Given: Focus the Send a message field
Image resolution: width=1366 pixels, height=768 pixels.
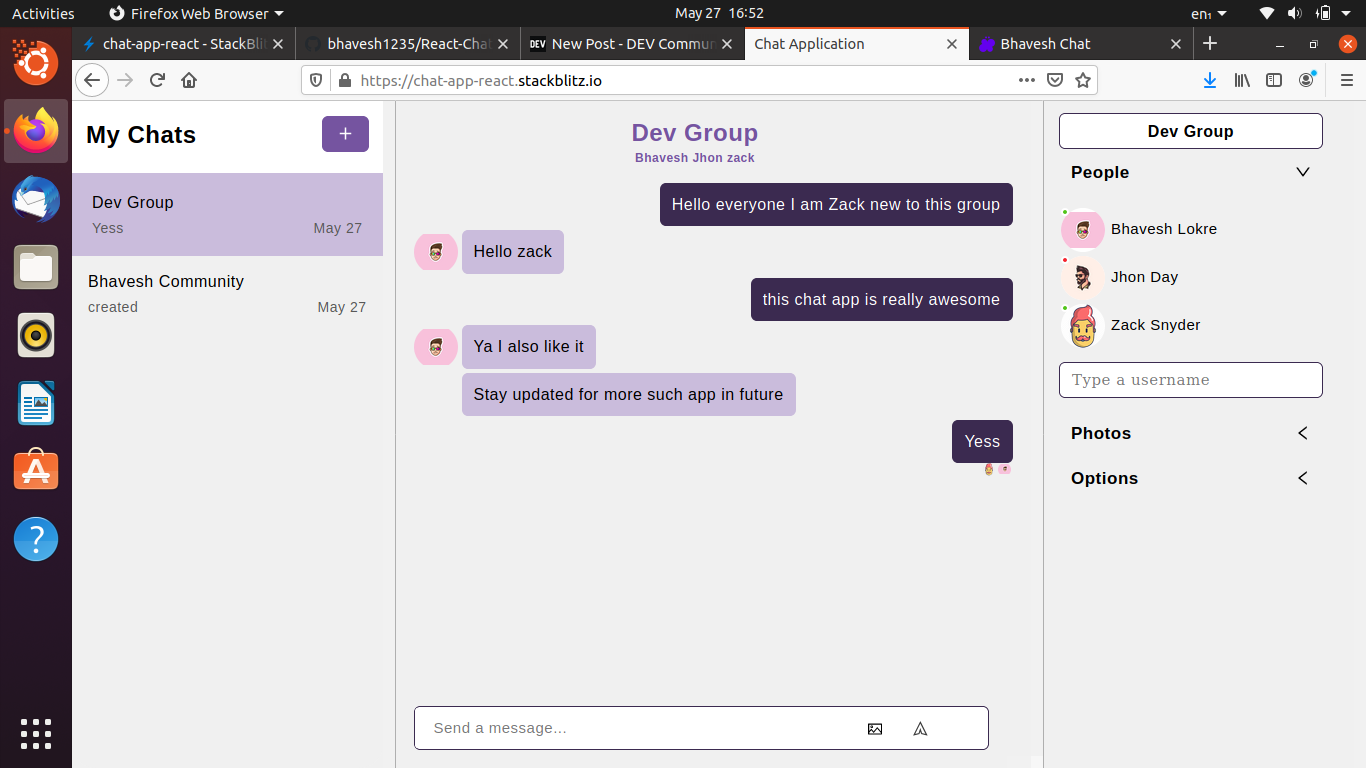Looking at the screenshot, I should tap(701, 728).
